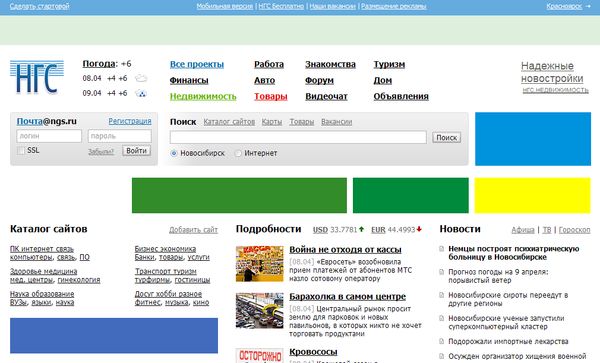
Task: Open Досуг хобби разное catalog category
Action: [x=168, y=294]
